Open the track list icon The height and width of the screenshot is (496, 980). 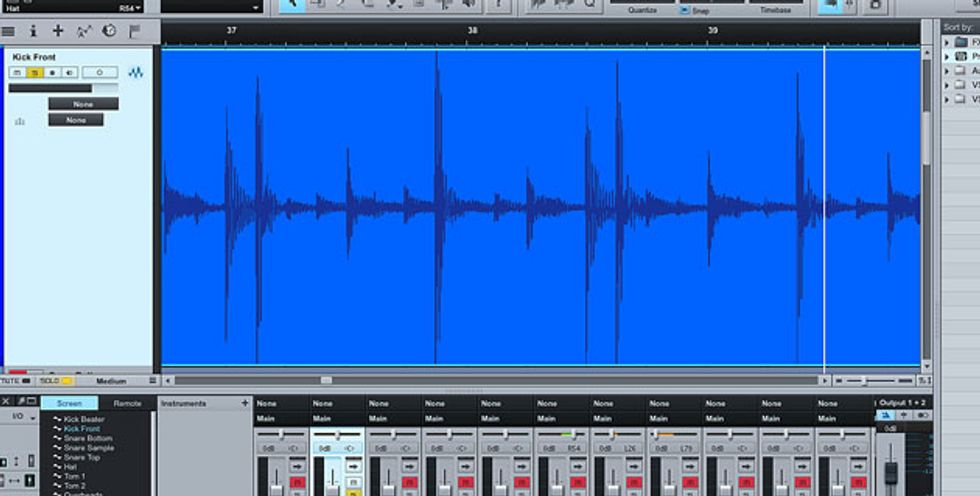coord(9,31)
